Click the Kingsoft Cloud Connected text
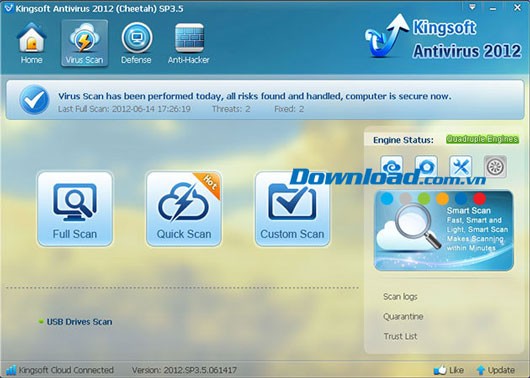The height and width of the screenshot is (378, 530). [x=66, y=370]
